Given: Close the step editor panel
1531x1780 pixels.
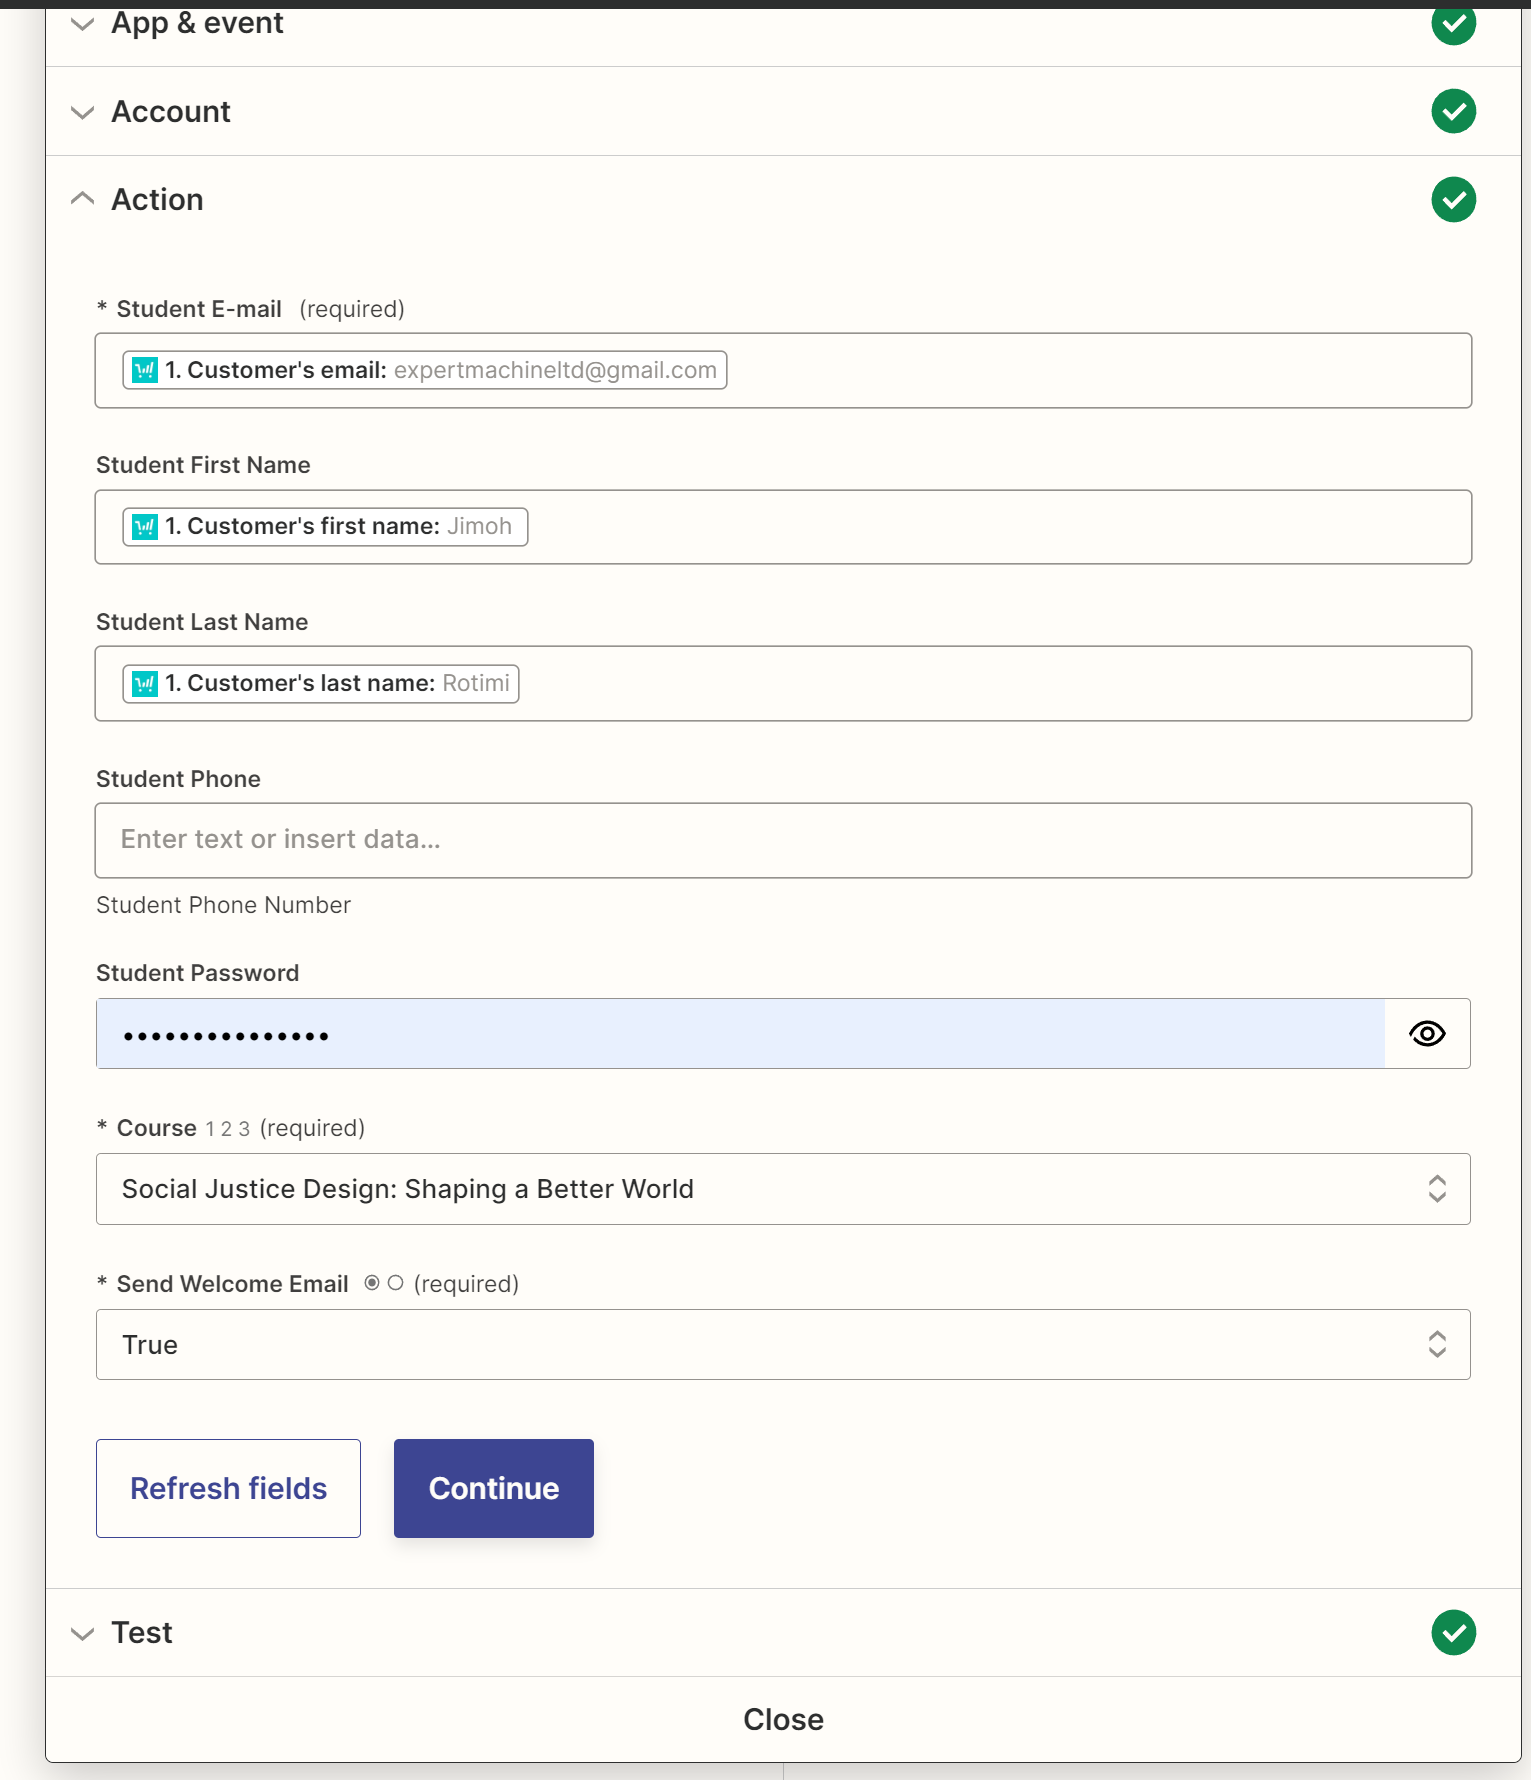Looking at the screenshot, I should click(x=783, y=1720).
